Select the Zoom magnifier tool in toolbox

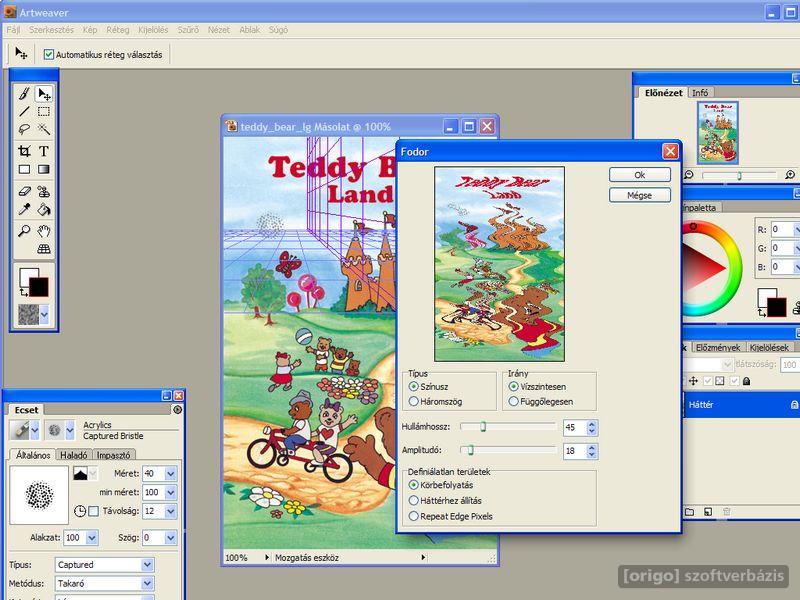pos(24,231)
